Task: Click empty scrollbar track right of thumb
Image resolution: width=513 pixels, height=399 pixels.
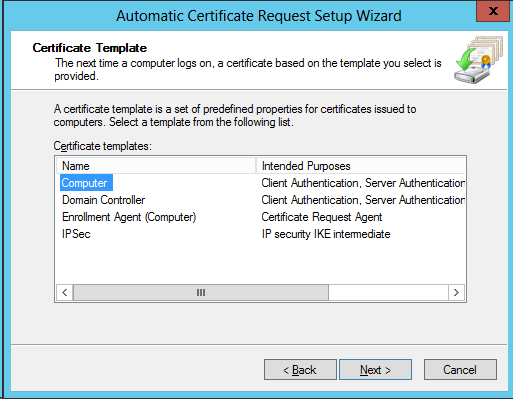Action: click(388, 293)
